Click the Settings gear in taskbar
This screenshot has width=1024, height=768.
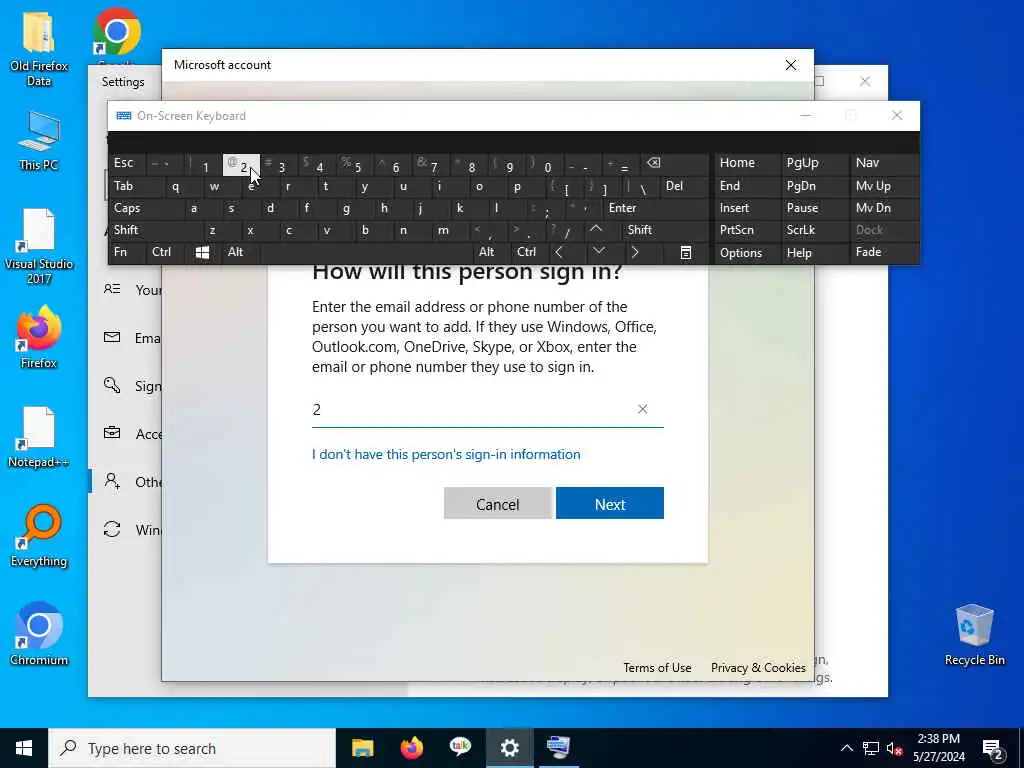pyautogui.click(x=509, y=748)
